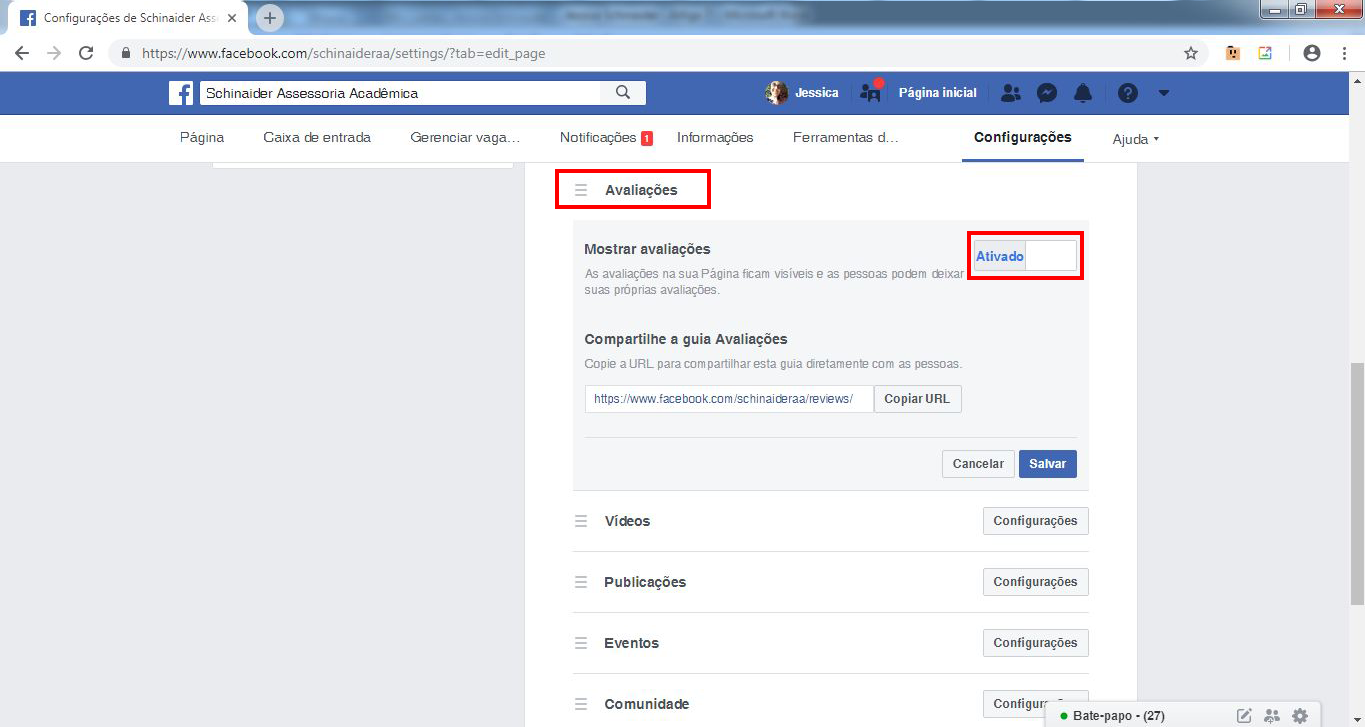Click the reviews URL text field
Image resolution: width=1365 pixels, height=727 pixels.
[x=729, y=399]
